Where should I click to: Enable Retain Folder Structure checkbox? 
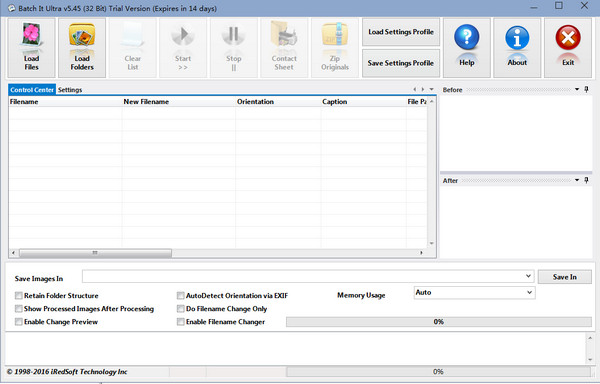(18, 295)
